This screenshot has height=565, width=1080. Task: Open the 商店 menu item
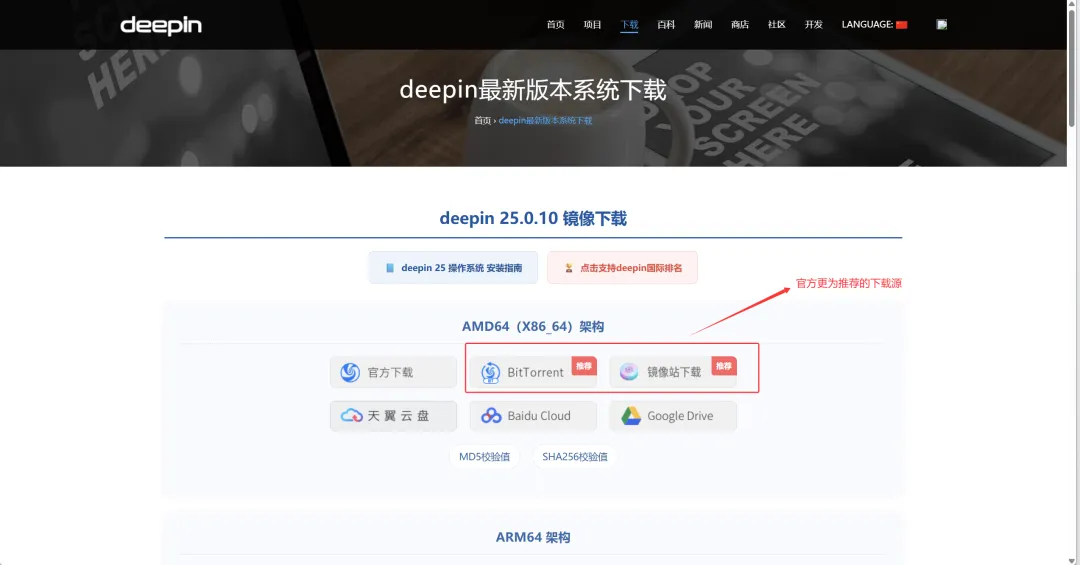coord(740,25)
